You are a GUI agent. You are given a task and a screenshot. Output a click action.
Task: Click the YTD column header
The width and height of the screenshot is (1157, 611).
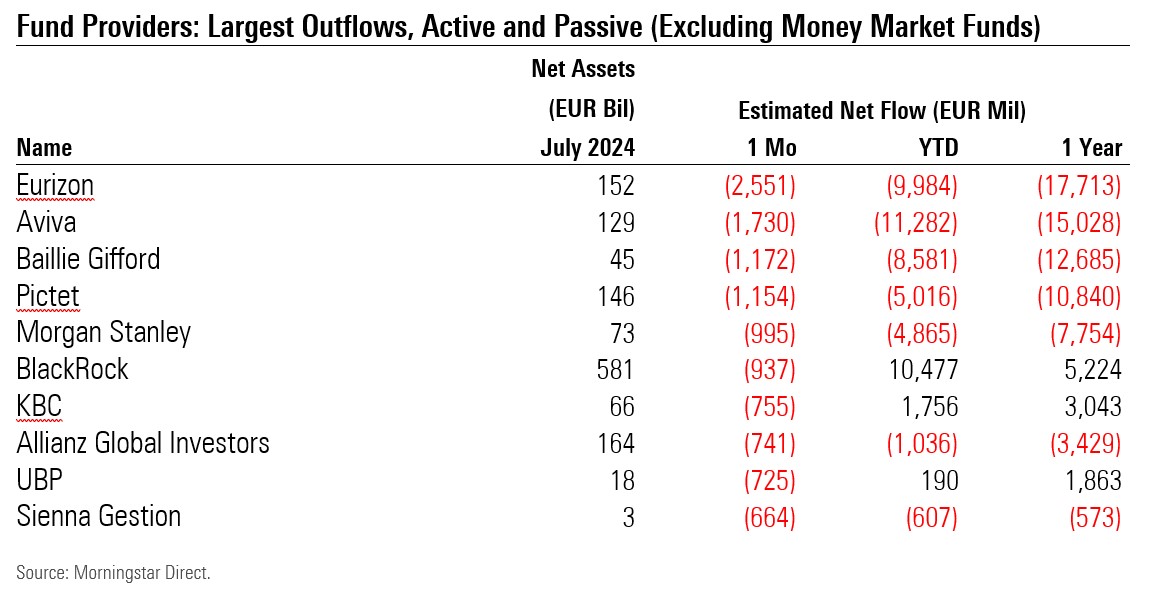937,148
